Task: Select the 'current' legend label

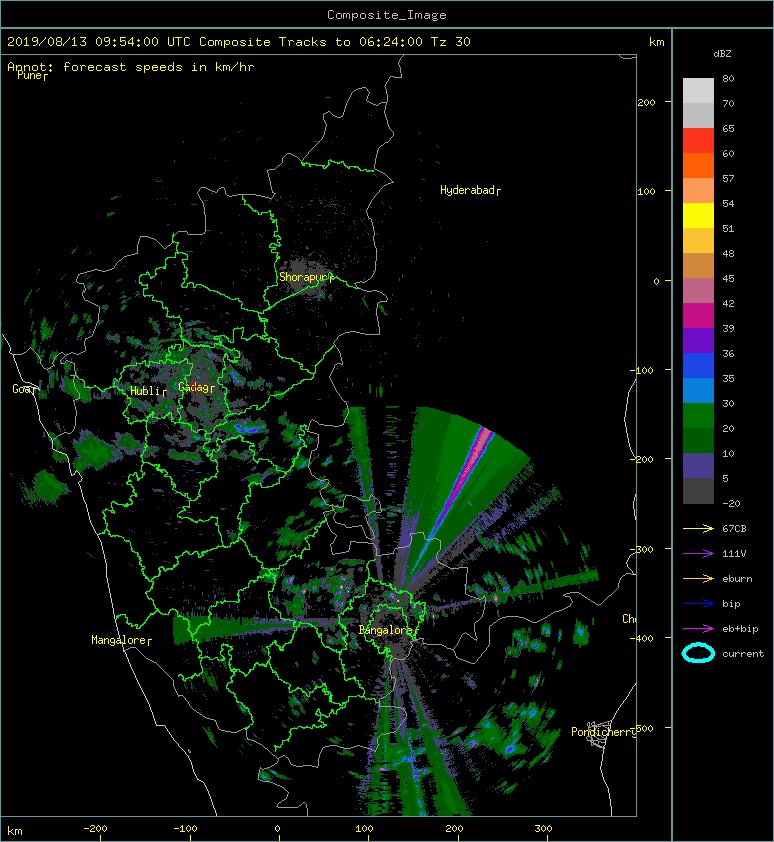Action: (x=743, y=654)
